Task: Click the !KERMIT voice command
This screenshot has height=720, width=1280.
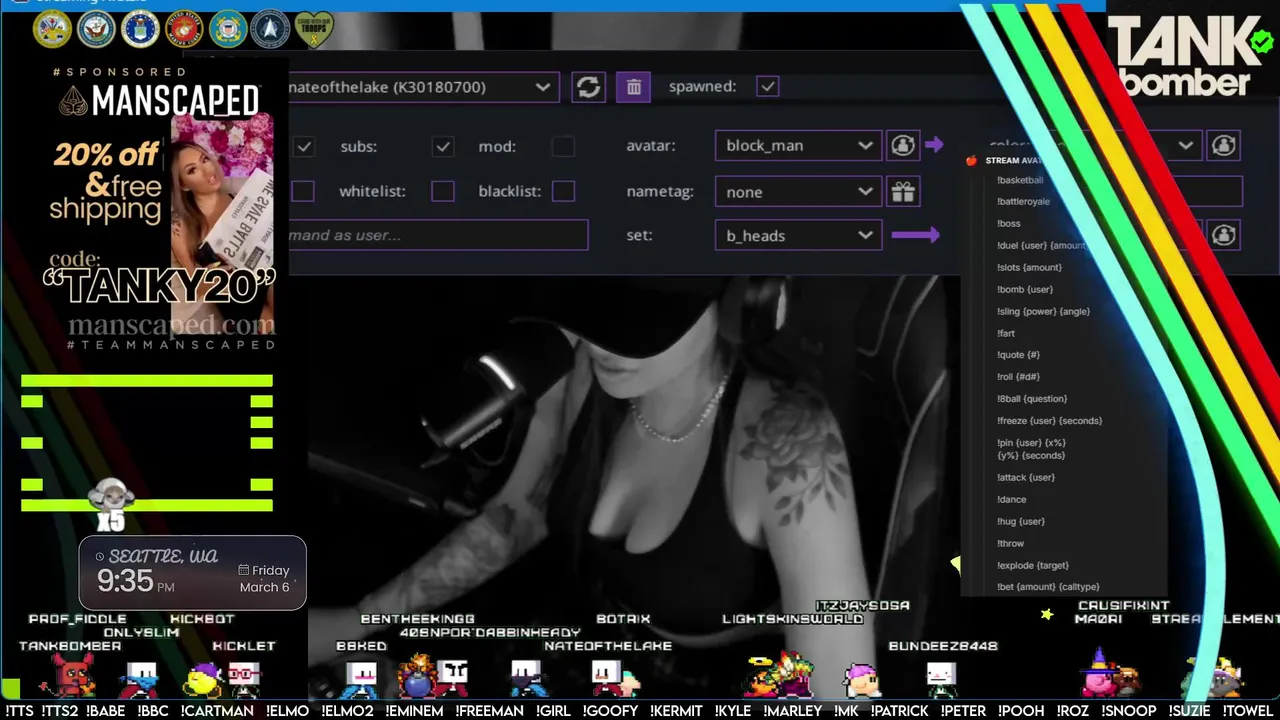Action: click(x=676, y=711)
